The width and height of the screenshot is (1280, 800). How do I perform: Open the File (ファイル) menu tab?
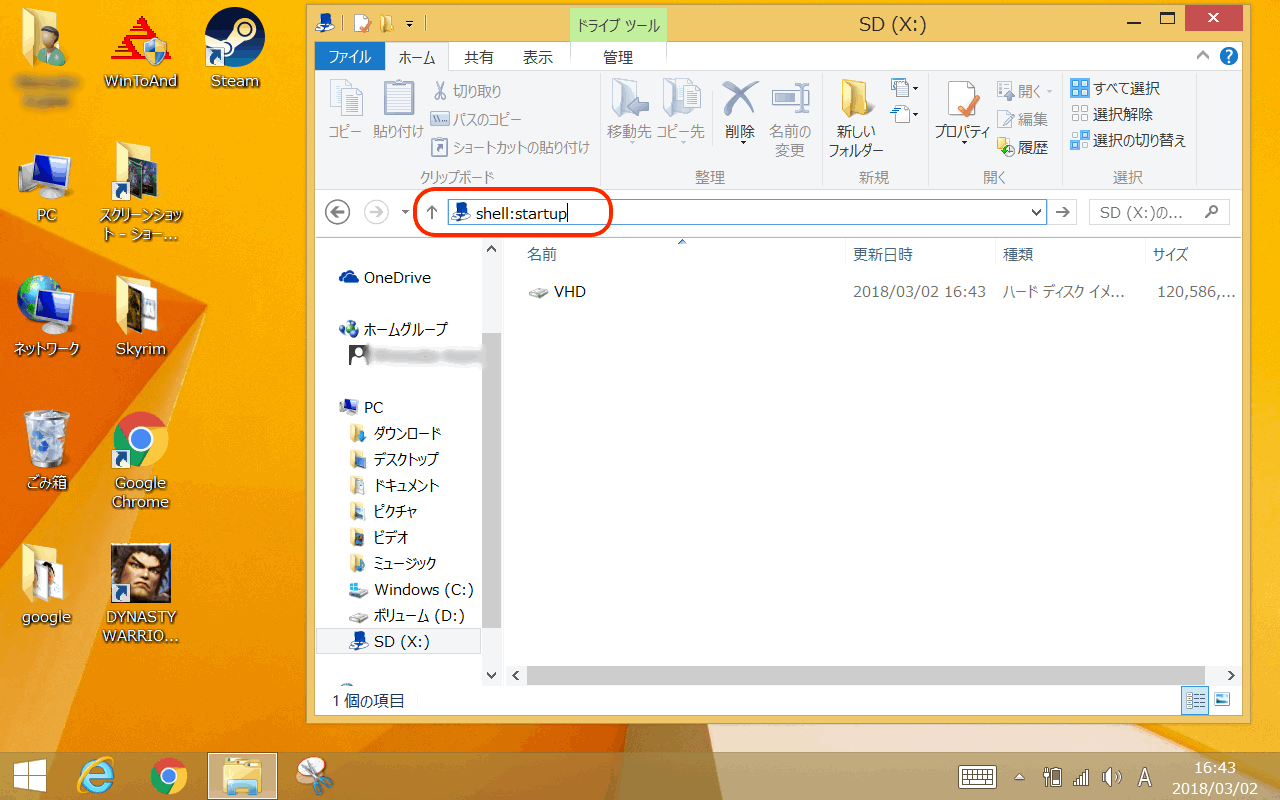[x=349, y=58]
